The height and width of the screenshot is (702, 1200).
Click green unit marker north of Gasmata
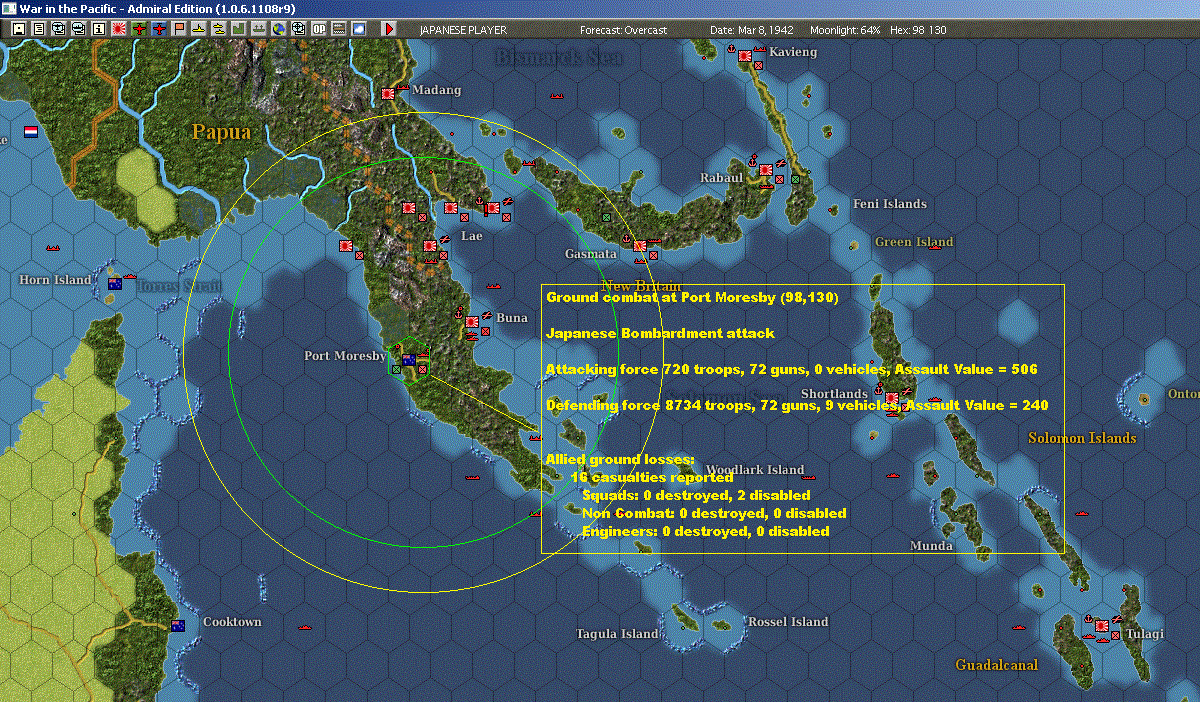tap(604, 217)
